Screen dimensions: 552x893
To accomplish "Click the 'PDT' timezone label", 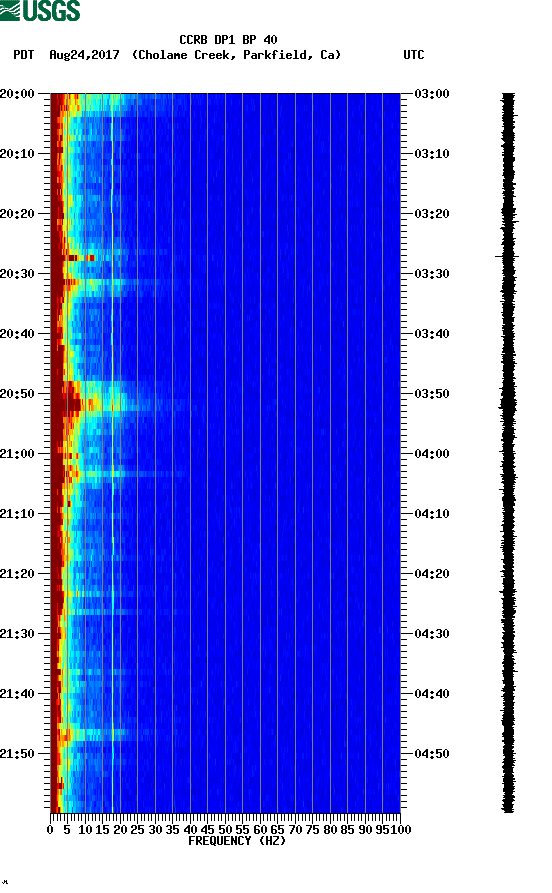I will pos(24,55).
